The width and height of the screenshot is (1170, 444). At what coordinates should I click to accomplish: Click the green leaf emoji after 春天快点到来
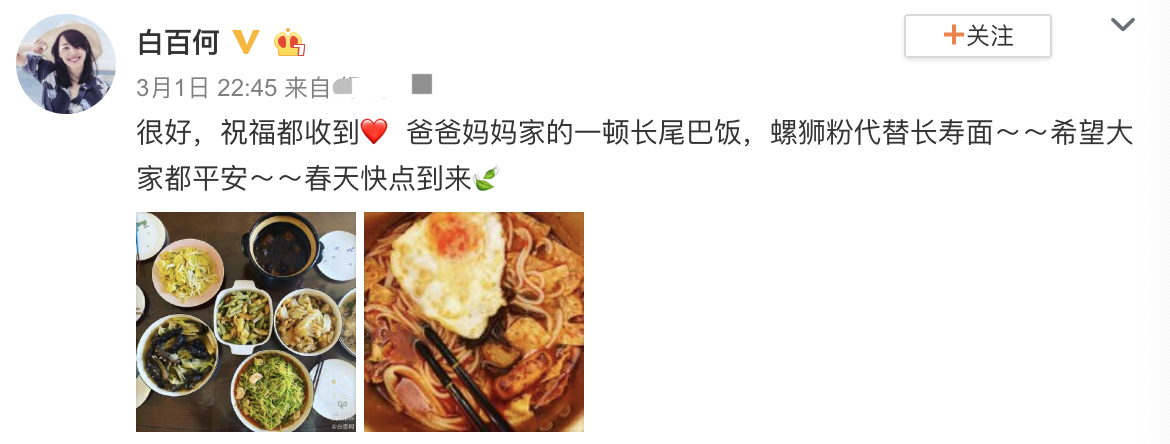(x=486, y=178)
